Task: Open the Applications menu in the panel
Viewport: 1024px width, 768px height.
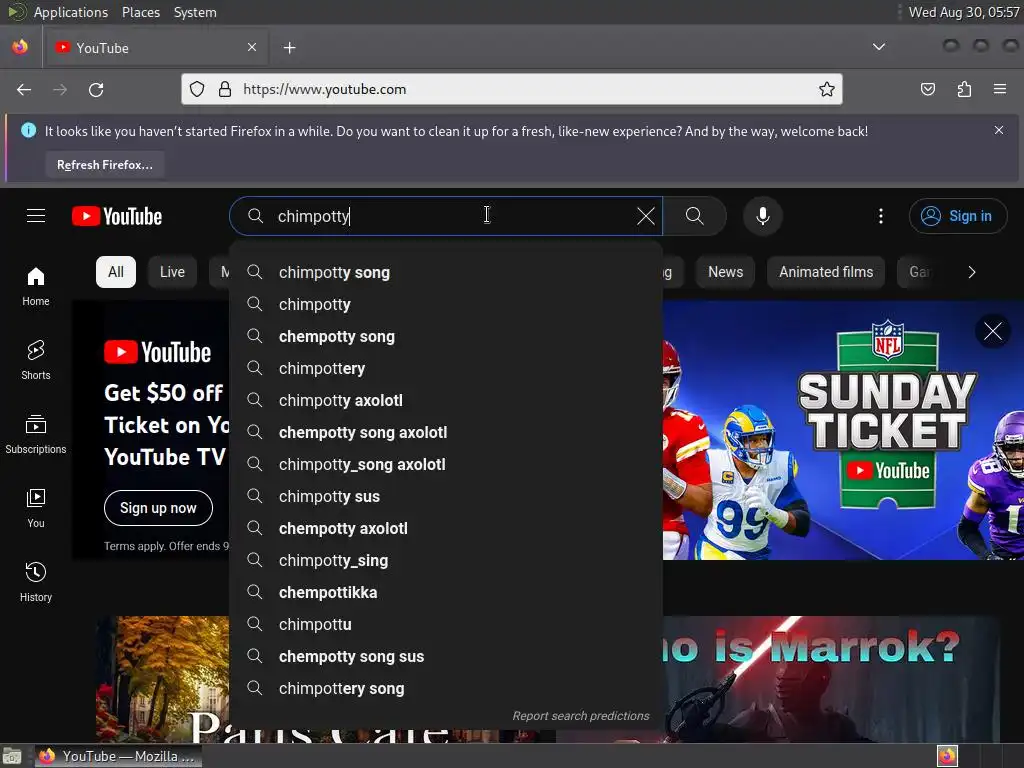Action: 71,12
